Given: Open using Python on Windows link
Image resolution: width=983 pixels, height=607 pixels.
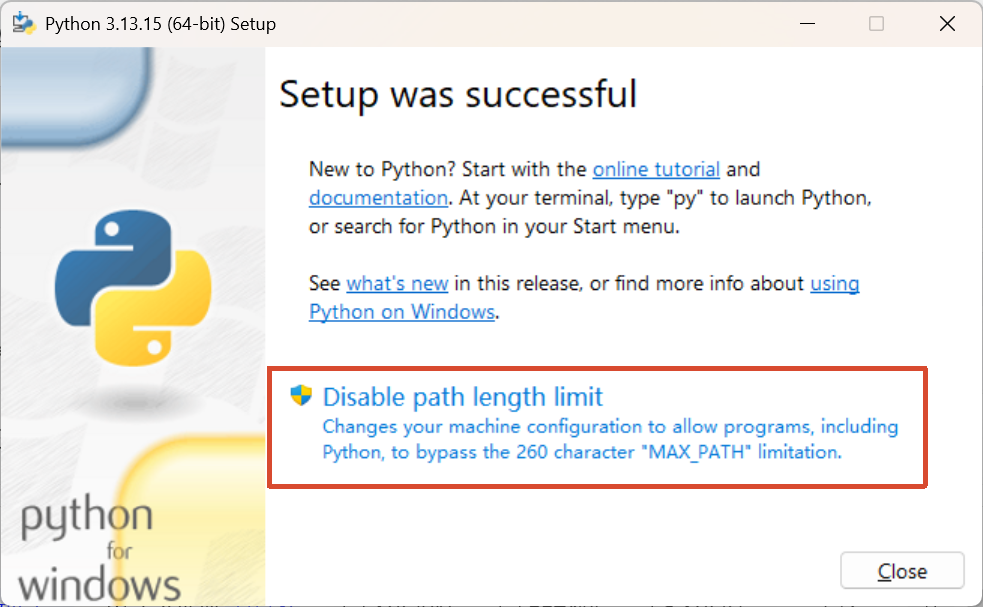Looking at the screenshot, I should 402,312.
